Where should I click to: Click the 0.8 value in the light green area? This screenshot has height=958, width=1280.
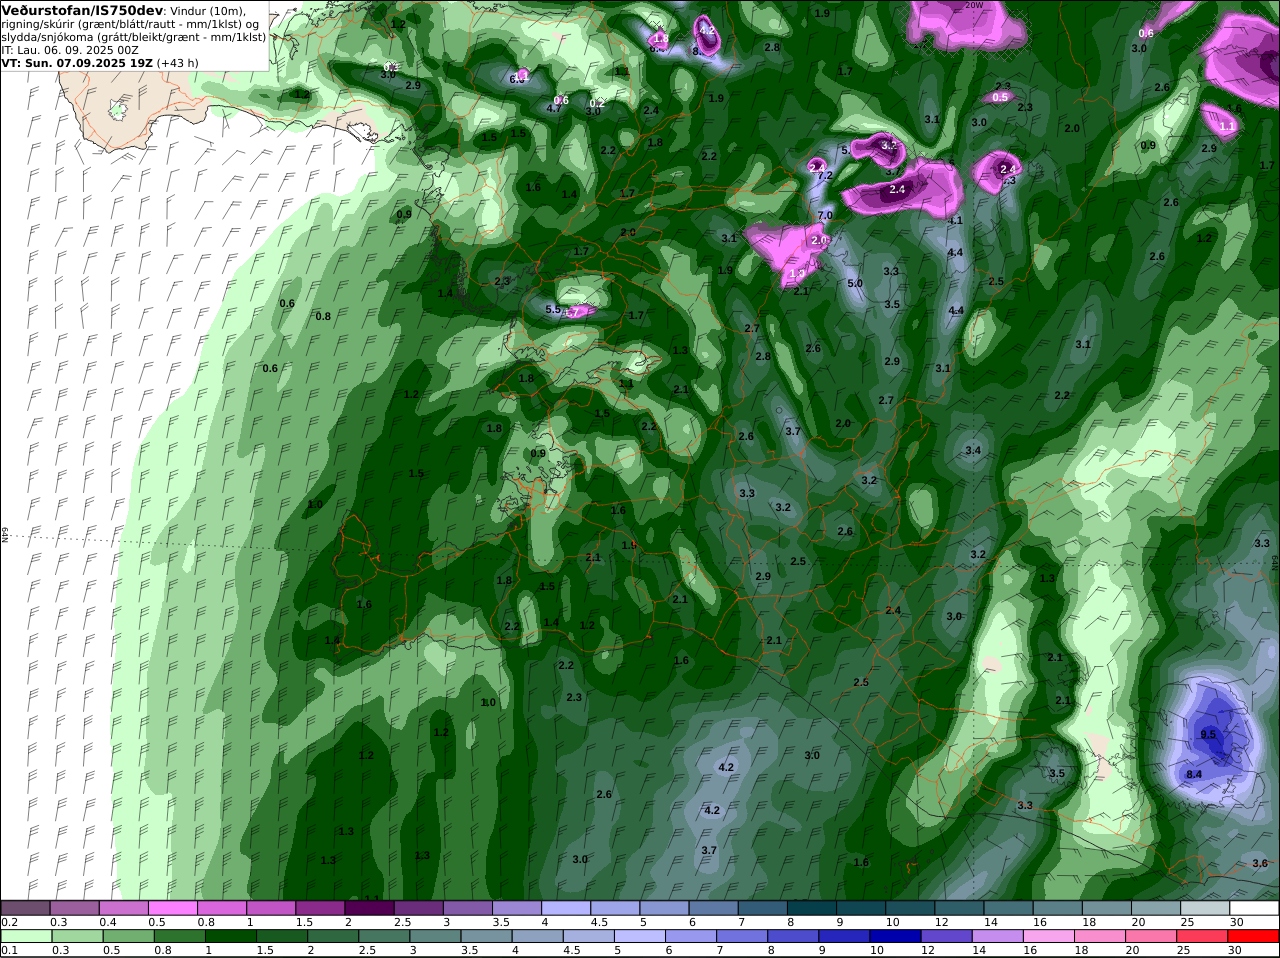tap(323, 316)
